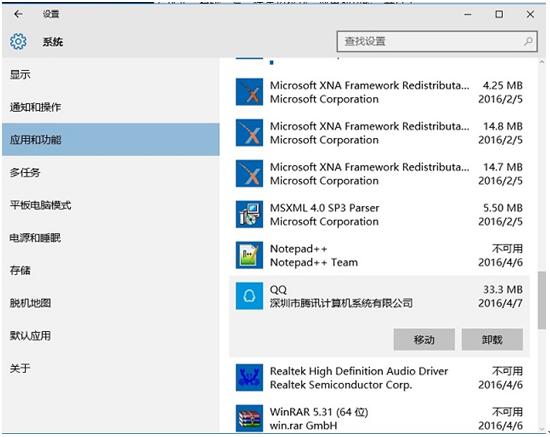This screenshot has width=550, height=437.
Task: Click the 33.3 MB size value
Action: [503, 289]
